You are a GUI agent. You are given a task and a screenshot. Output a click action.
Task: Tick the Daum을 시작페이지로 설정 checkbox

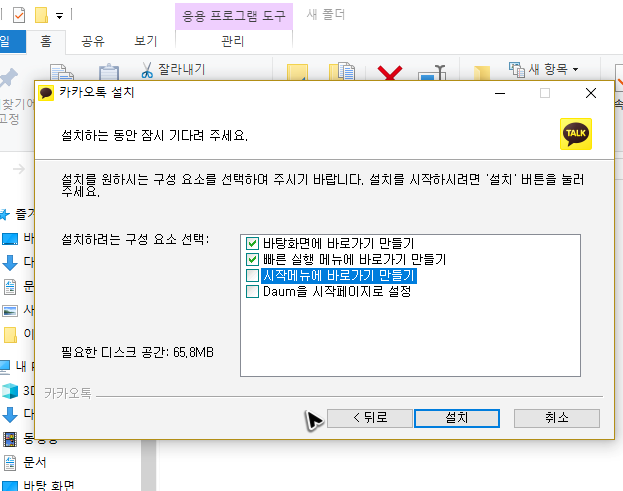pos(252,292)
